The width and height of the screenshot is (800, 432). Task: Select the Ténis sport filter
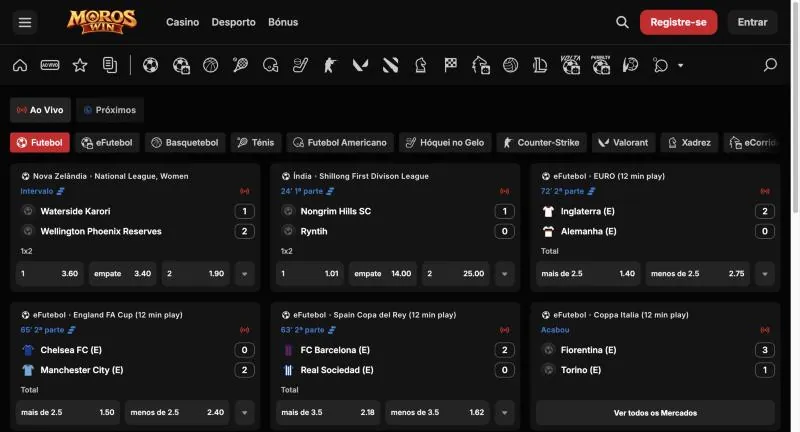click(x=256, y=143)
